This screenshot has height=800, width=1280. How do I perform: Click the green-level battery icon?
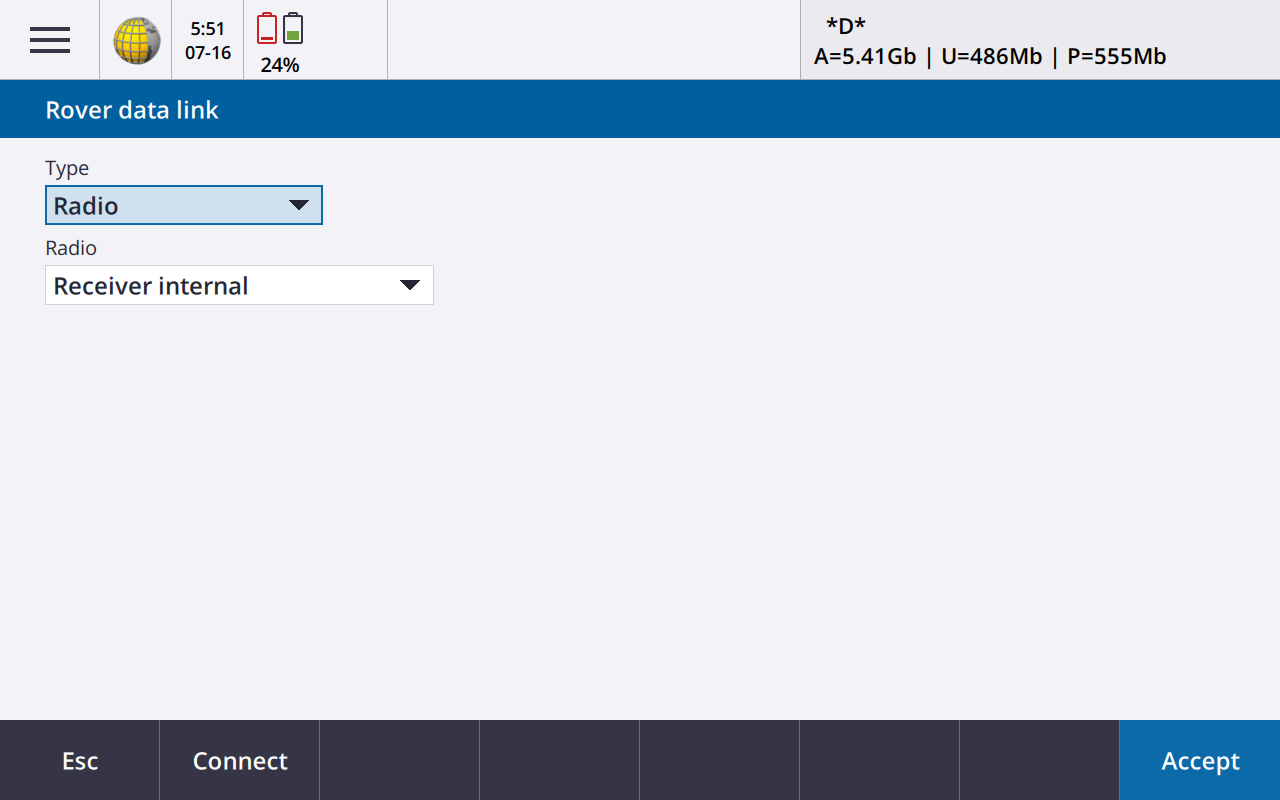(293, 29)
